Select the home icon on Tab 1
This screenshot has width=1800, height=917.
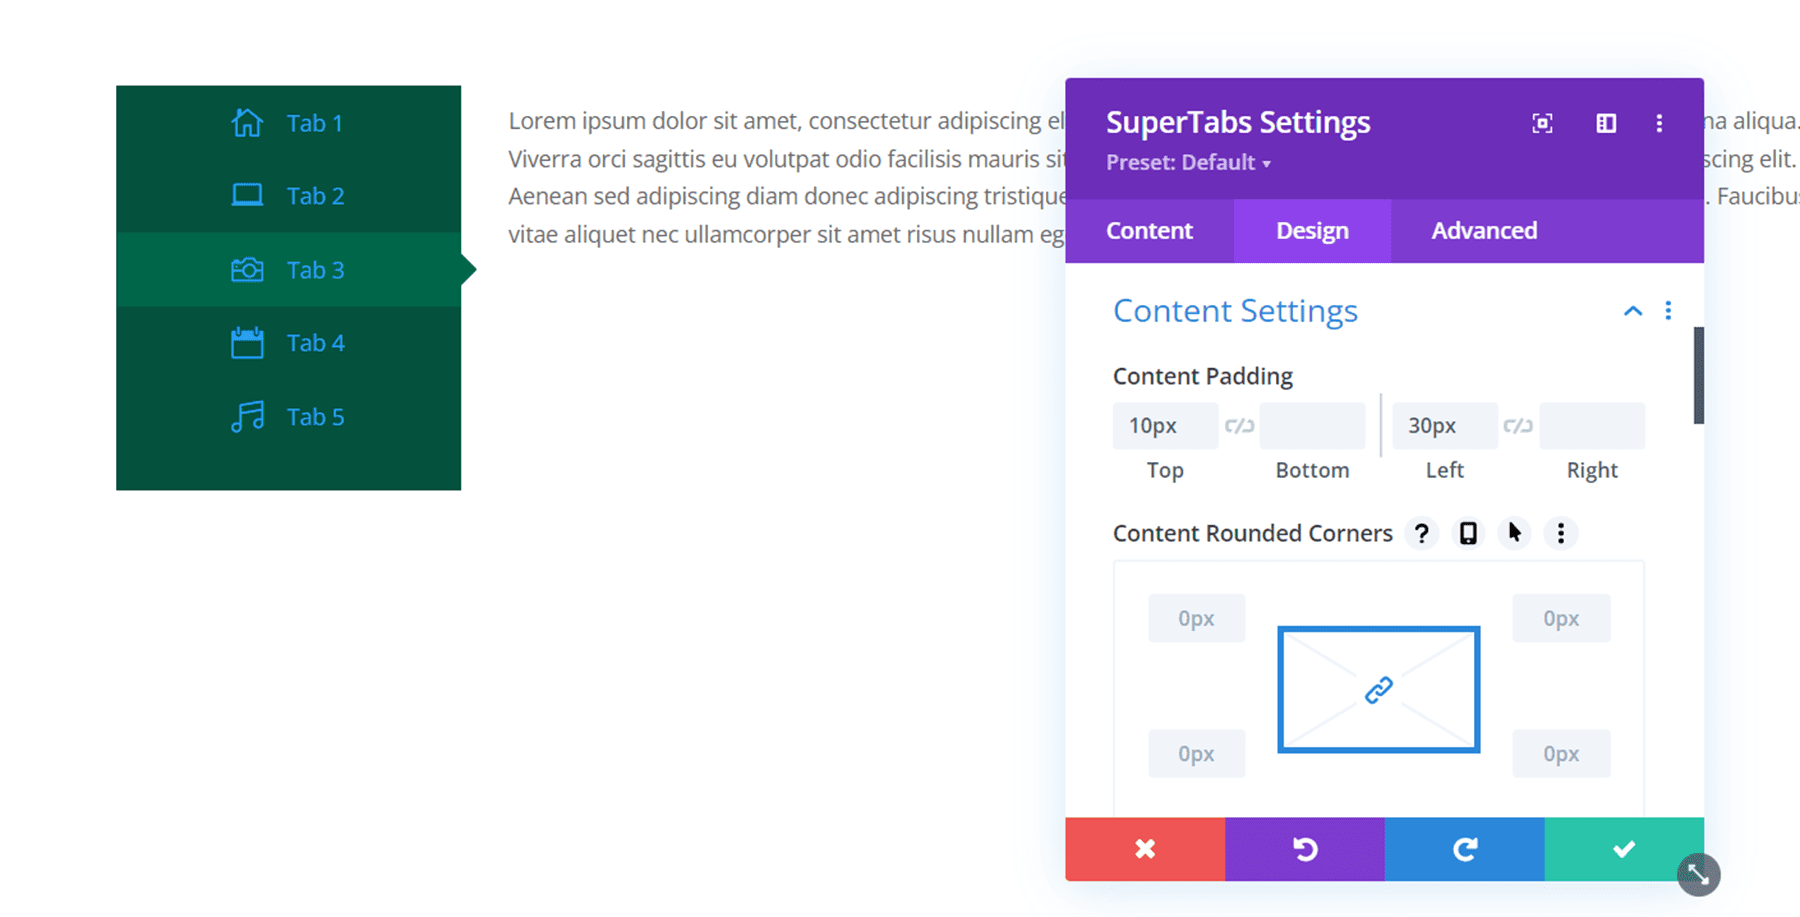click(x=246, y=122)
